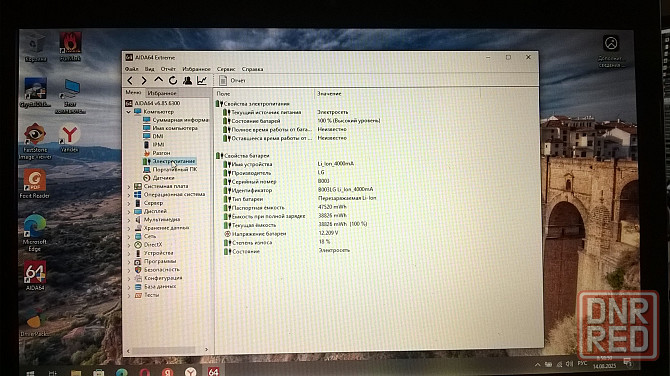Expand the Хранение данных node
Image resolution: width=670 pixels, height=376 pixels.
click(129, 228)
